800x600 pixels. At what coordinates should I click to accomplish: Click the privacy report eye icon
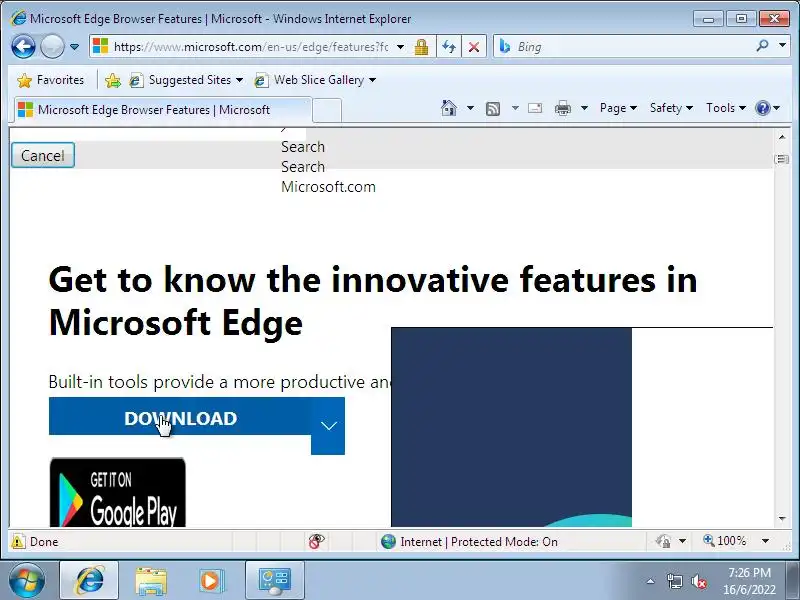click(x=316, y=541)
